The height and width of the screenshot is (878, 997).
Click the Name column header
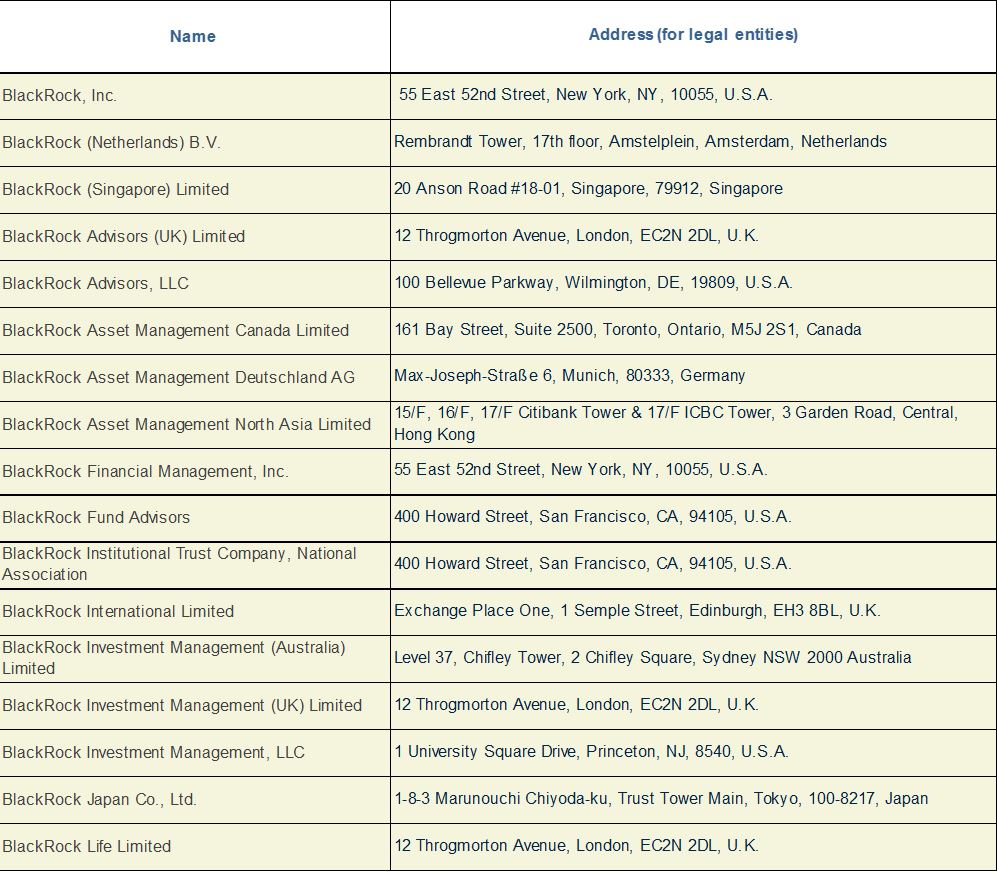coord(193,36)
